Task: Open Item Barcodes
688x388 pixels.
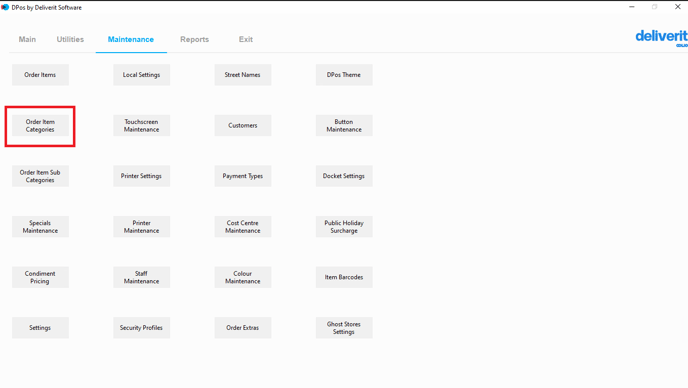Action: [344, 277]
